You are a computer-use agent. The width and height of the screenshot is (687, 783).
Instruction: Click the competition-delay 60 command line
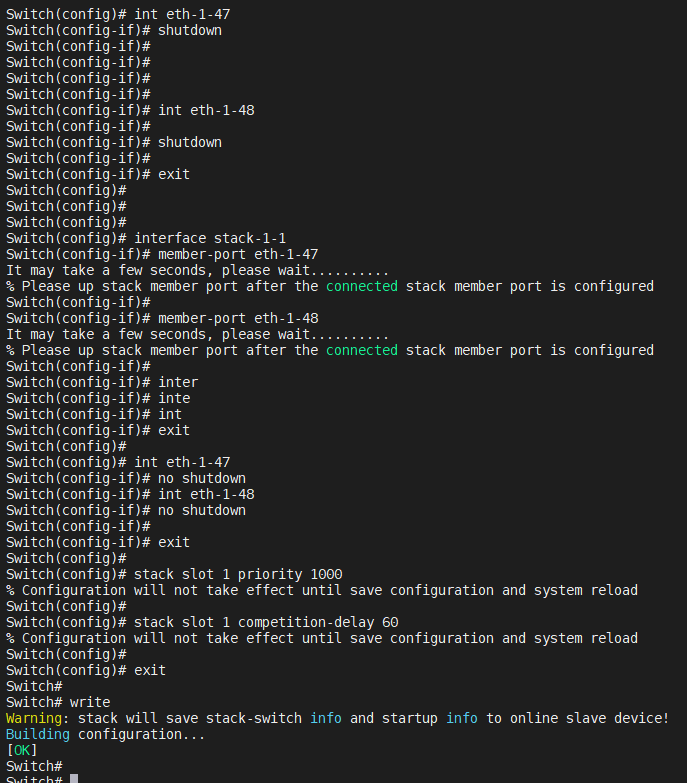click(x=202, y=622)
